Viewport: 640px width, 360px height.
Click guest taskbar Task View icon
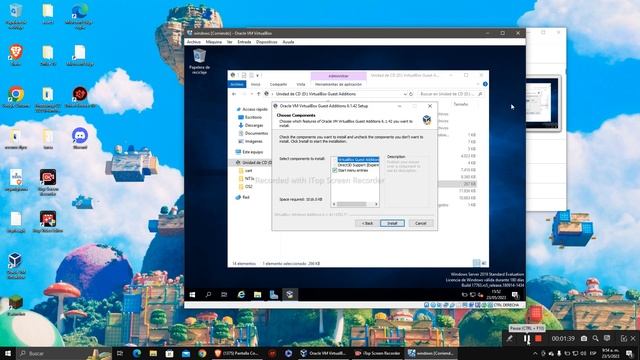(224, 295)
